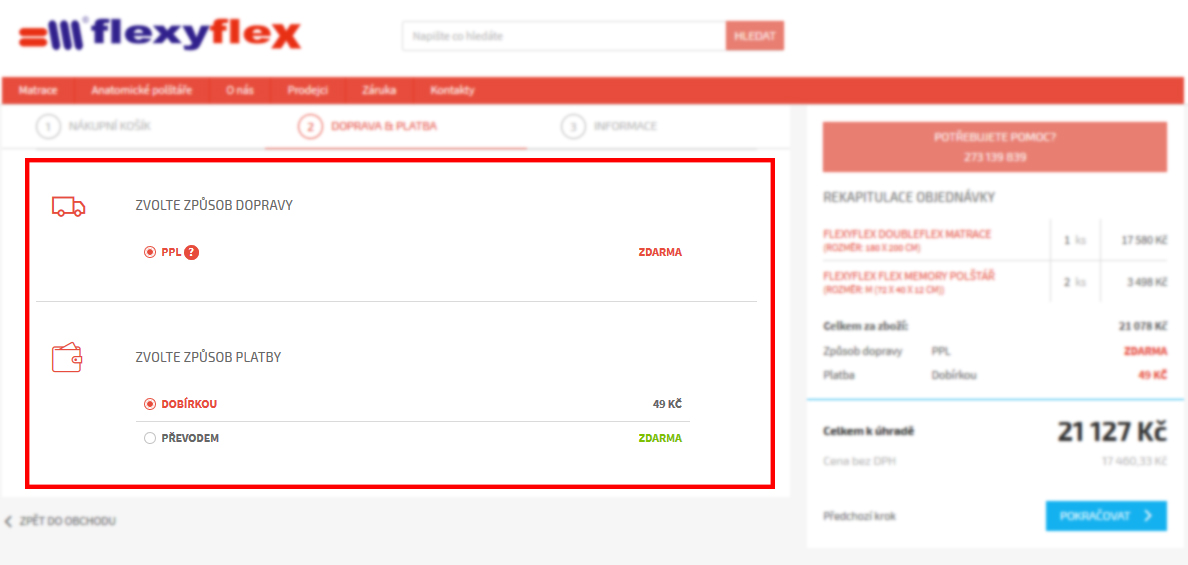The width and height of the screenshot is (1188, 565).
Task: Select the PPL delivery radio button
Action: [150, 252]
